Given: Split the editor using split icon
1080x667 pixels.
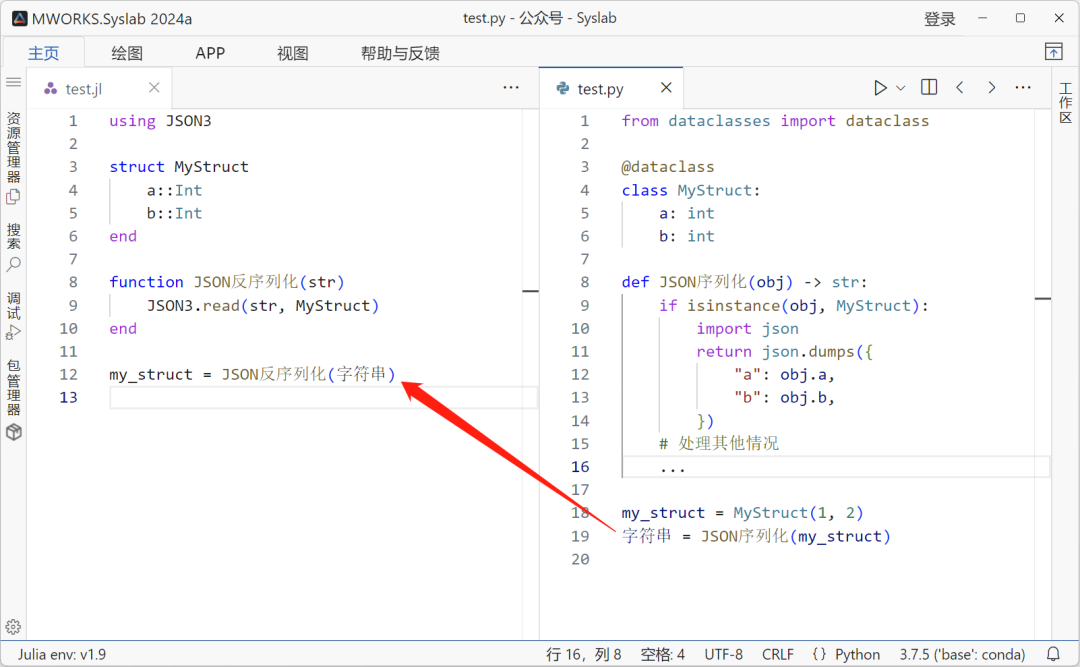Looking at the screenshot, I should (x=928, y=87).
